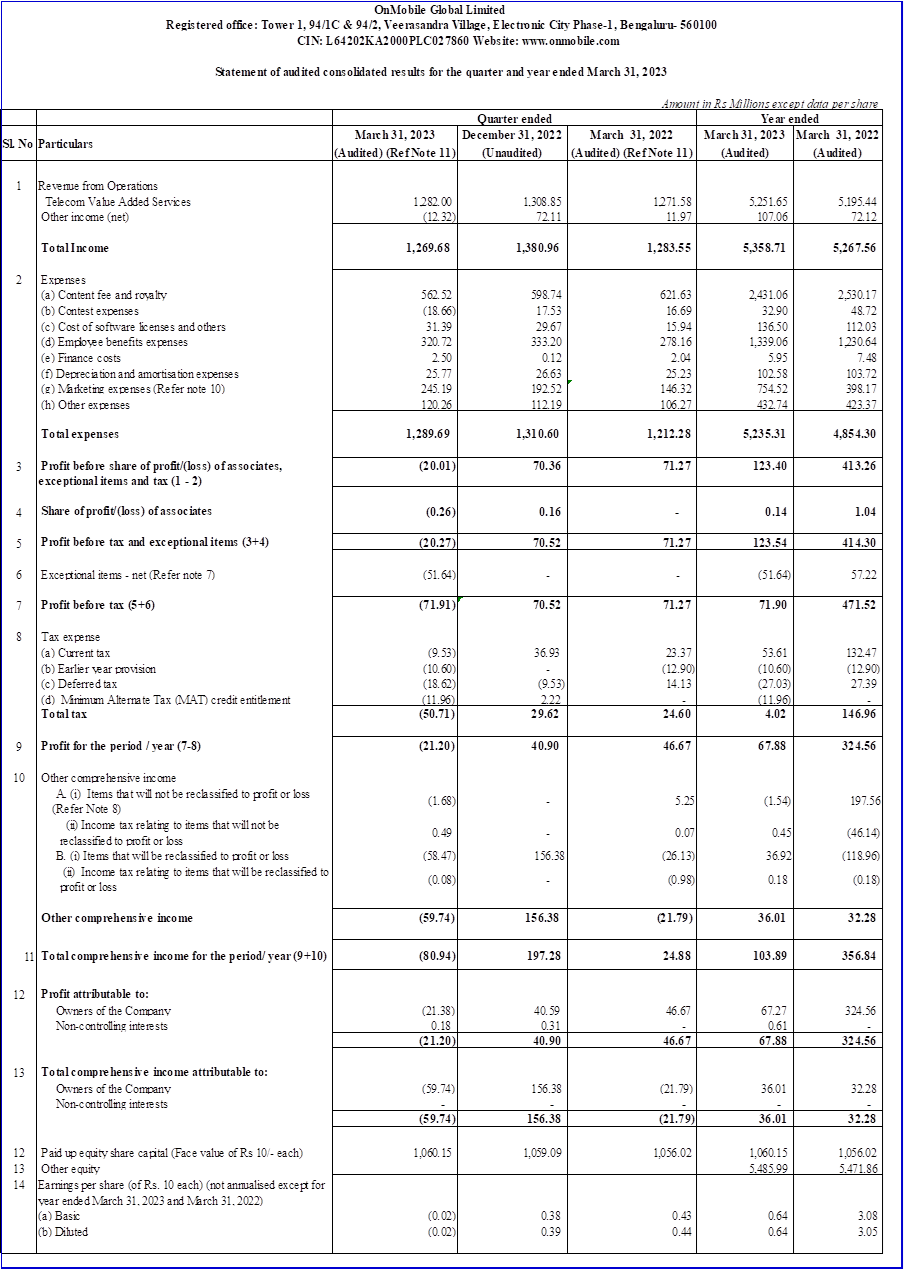
Task: Select the statement title heading text
Action: pyautogui.click(x=441, y=72)
